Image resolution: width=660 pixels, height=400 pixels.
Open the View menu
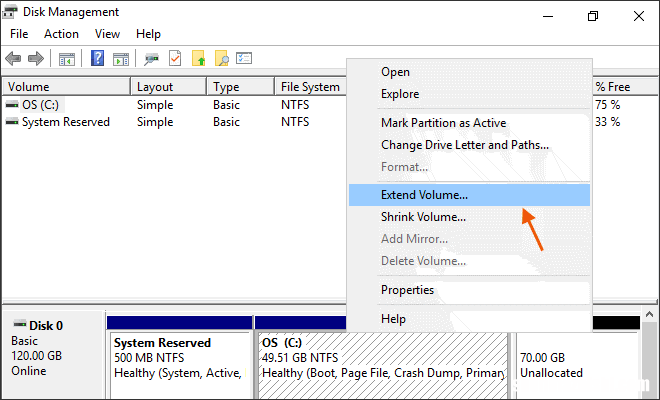click(x=107, y=34)
